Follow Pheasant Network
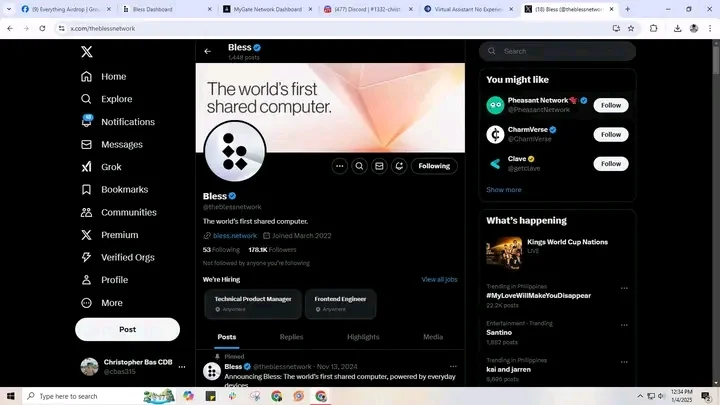This screenshot has height=405, width=720. pyautogui.click(x=611, y=105)
